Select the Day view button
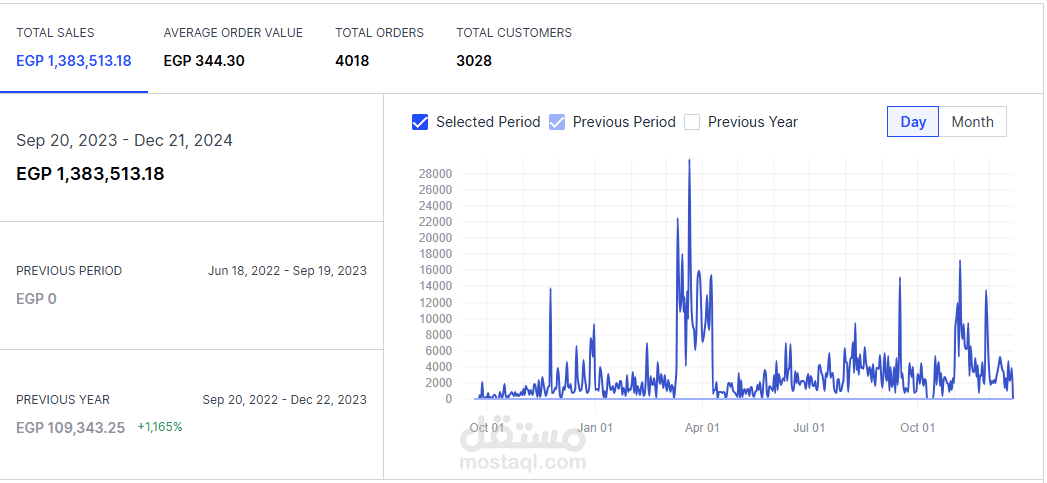The image size is (1047, 483). [x=913, y=122]
